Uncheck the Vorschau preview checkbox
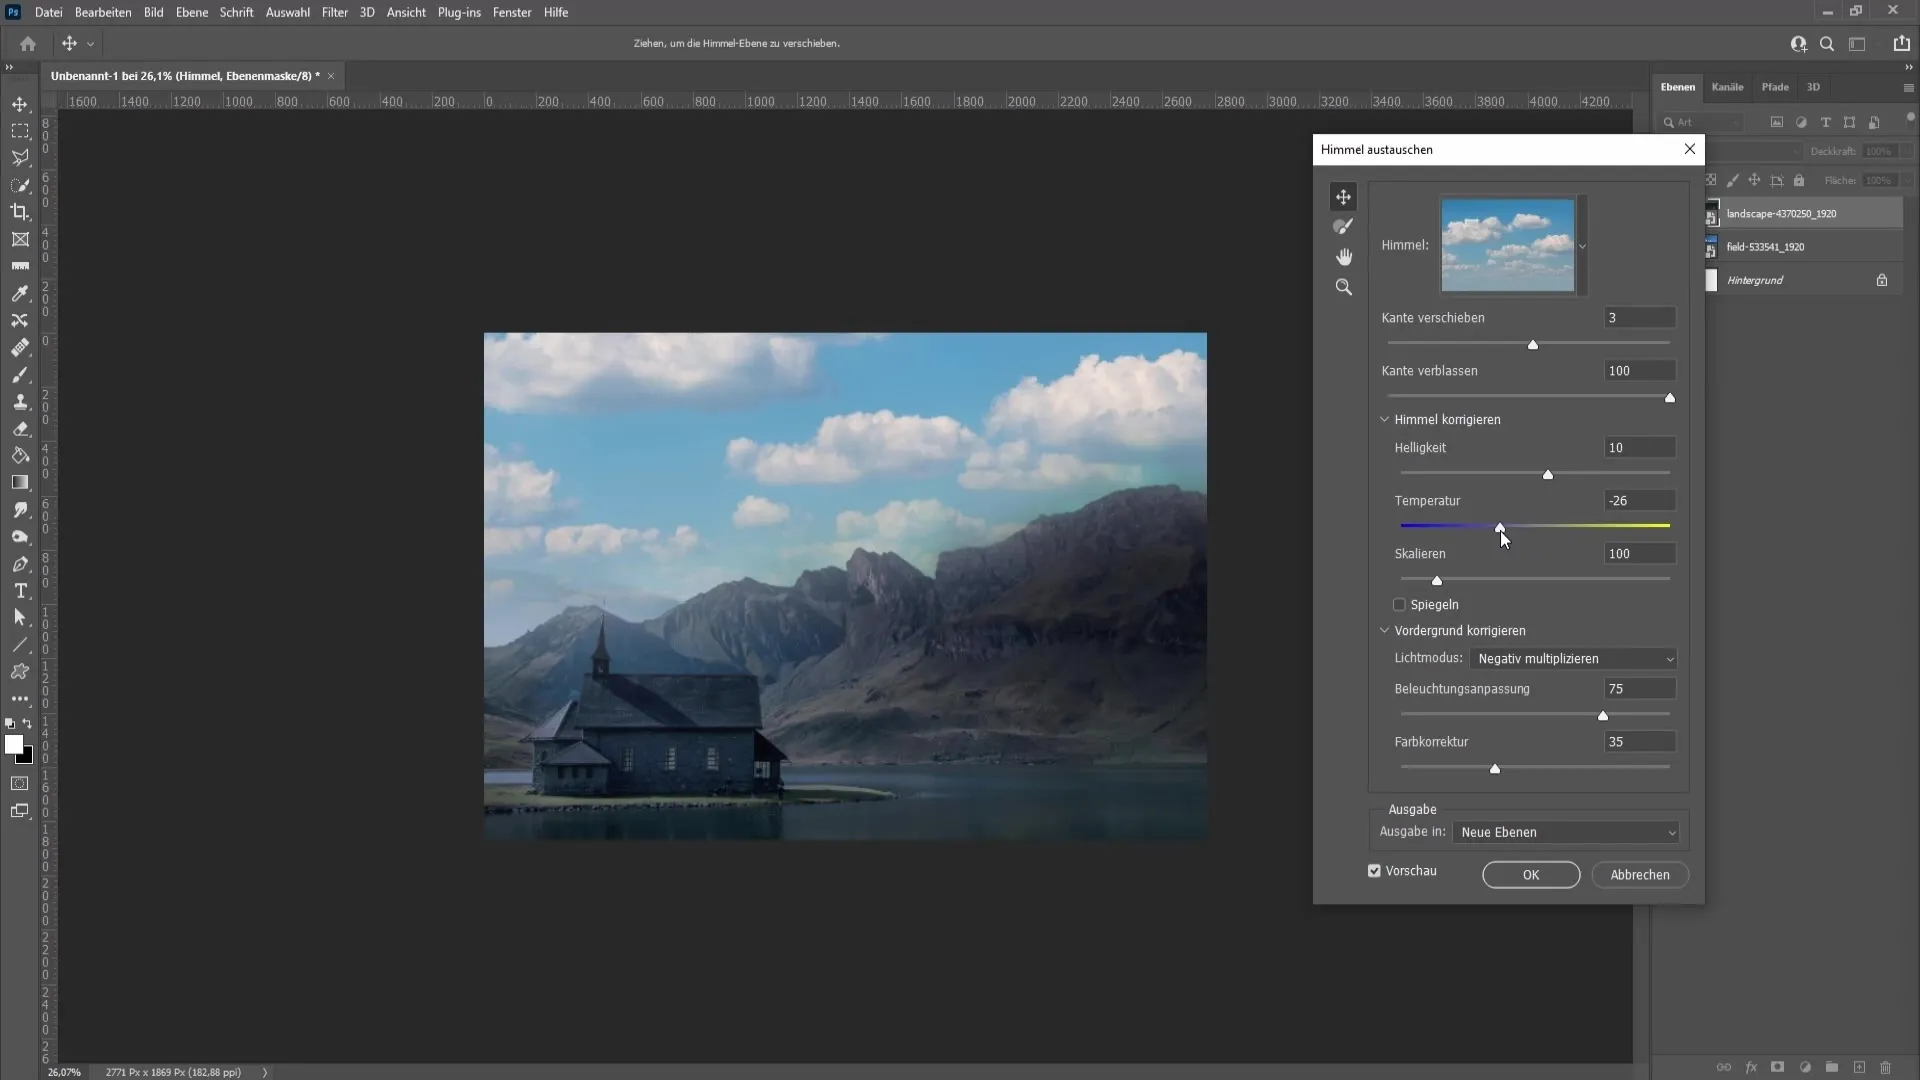Viewport: 1920px width, 1080px height. (1374, 871)
